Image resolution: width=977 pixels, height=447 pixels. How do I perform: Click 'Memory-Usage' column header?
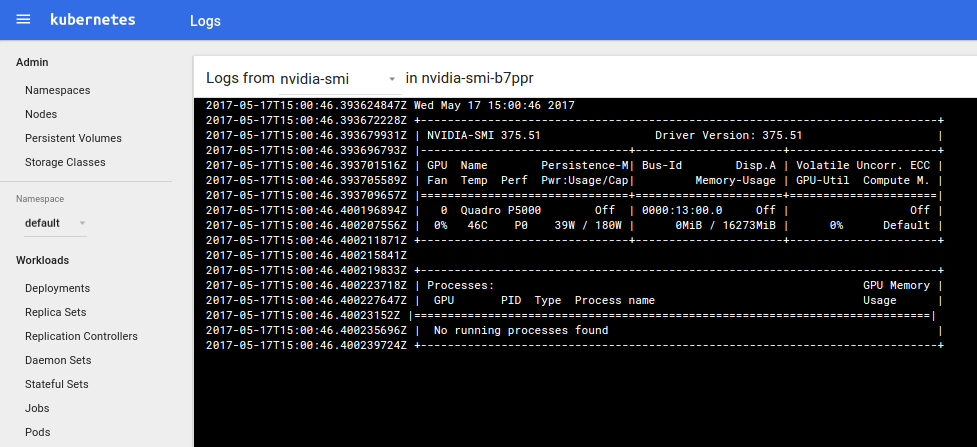click(x=735, y=180)
